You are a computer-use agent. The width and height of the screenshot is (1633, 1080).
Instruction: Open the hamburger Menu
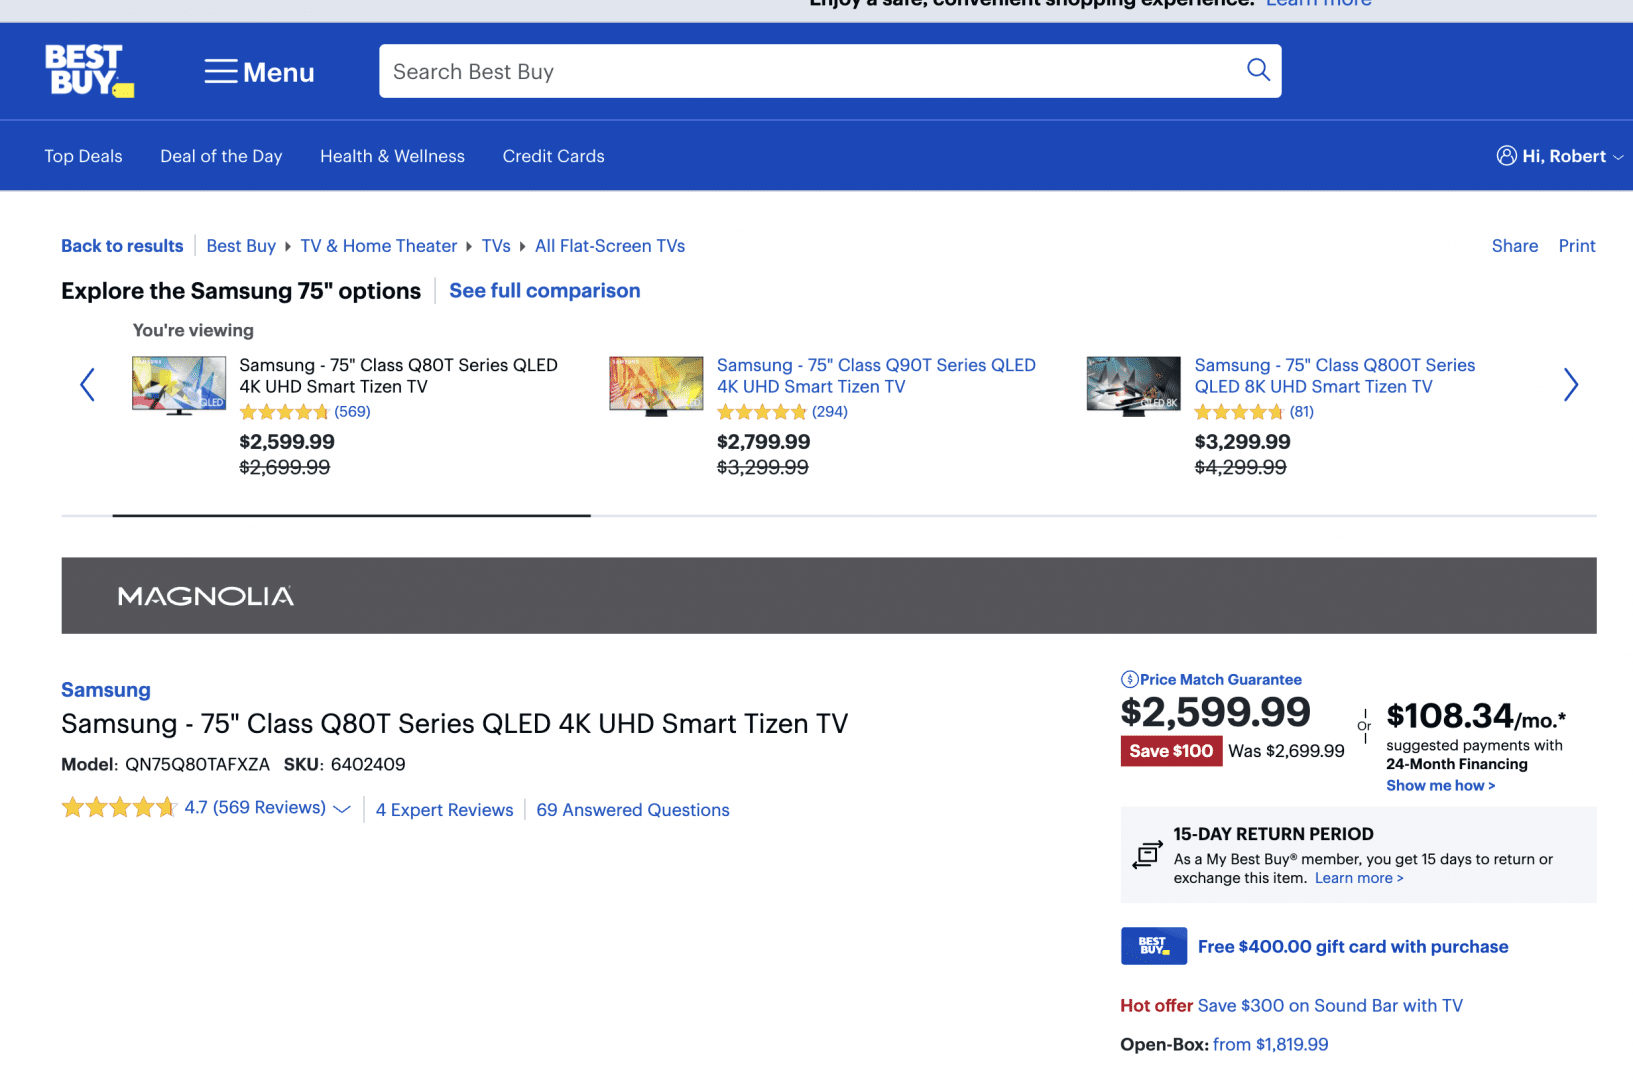259,72
